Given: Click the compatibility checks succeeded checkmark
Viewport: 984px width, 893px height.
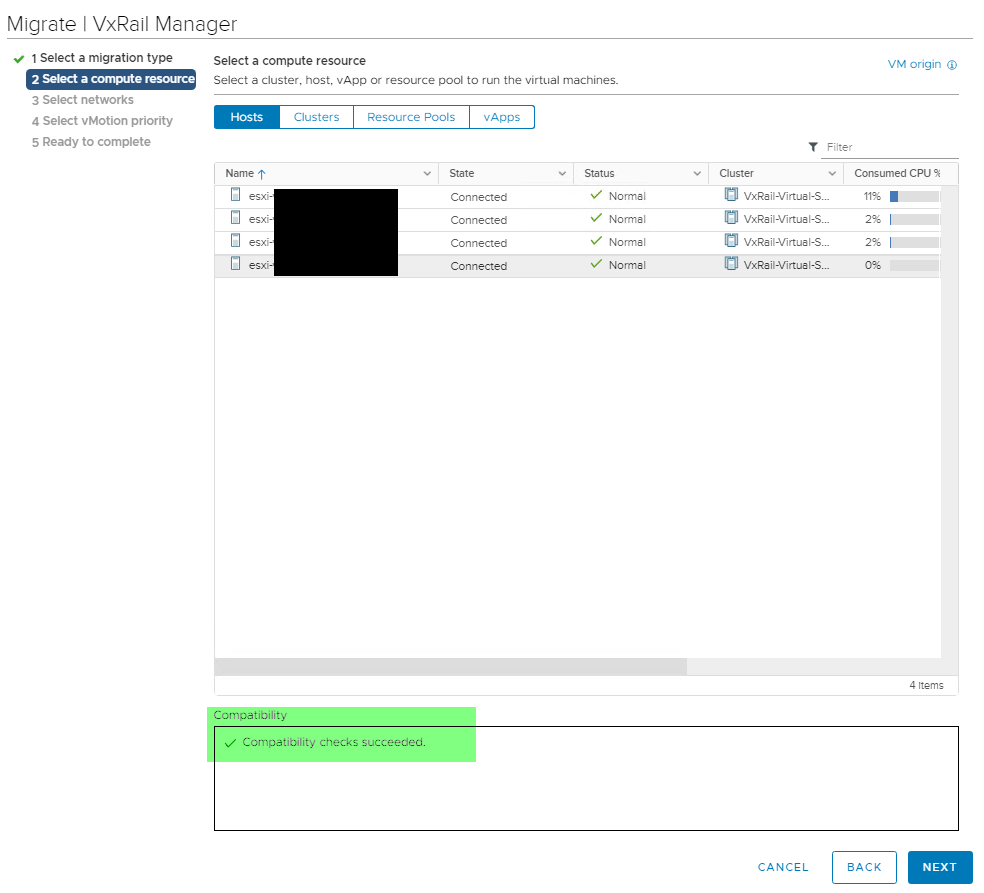Looking at the screenshot, I should pyautogui.click(x=230, y=742).
